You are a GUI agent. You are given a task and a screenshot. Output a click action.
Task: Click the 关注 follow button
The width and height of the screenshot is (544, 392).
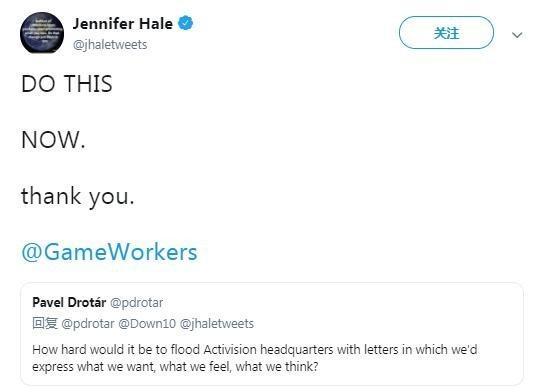click(446, 33)
